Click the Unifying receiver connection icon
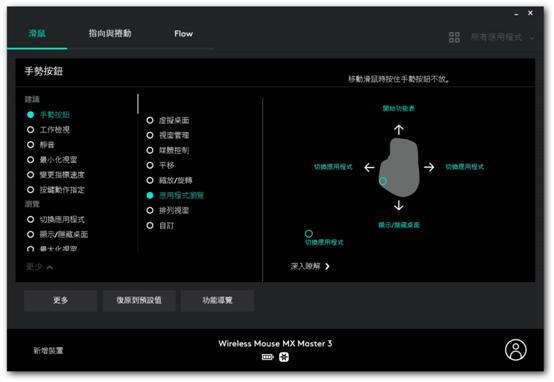The image size is (554, 382). (x=284, y=357)
